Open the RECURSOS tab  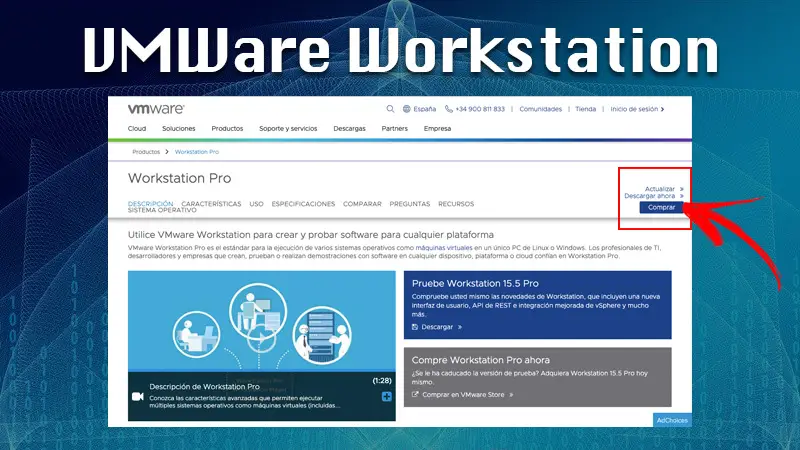456,204
